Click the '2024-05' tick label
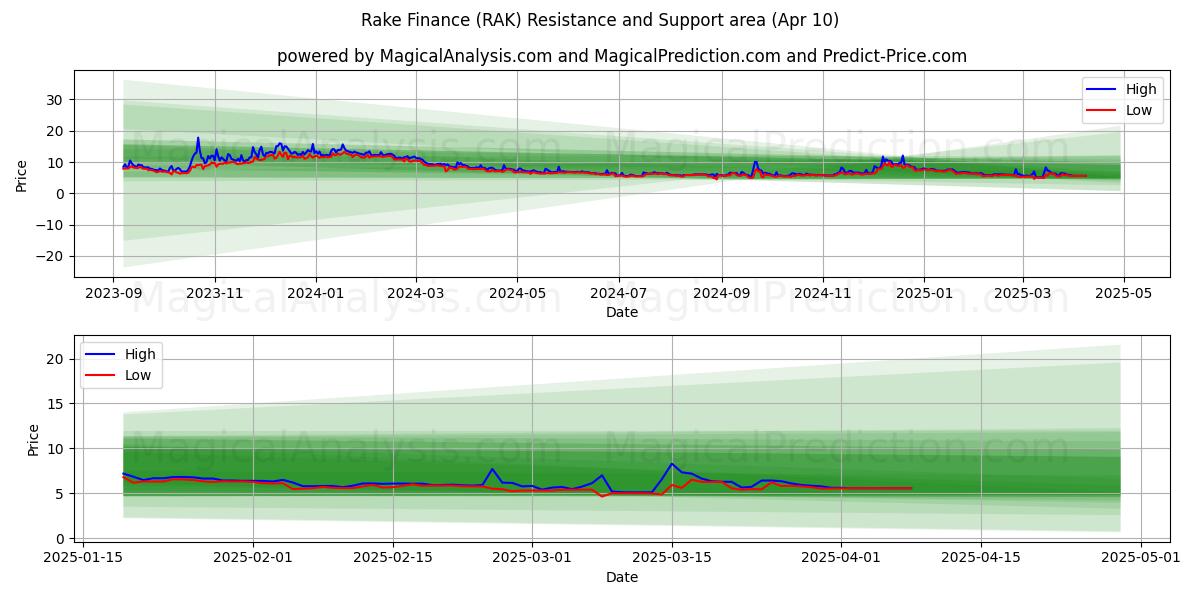The height and width of the screenshot is (600, 1200). click(x=517, y=294)
